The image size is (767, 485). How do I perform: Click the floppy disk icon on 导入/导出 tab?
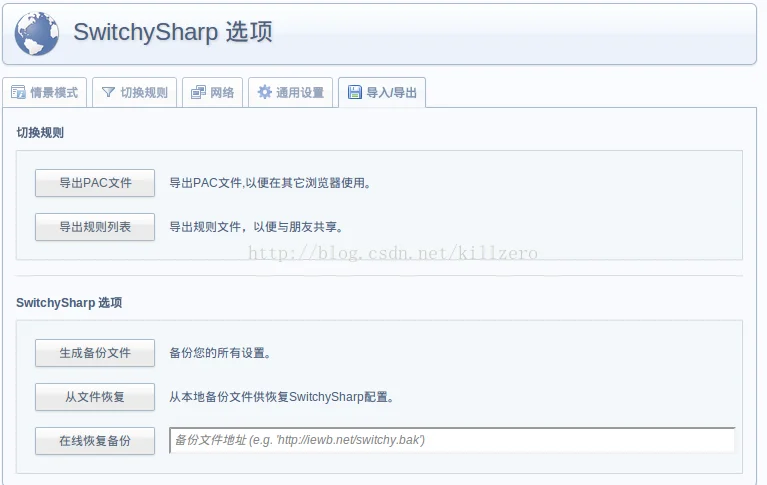pyautogui.click(x=355, y=92)
